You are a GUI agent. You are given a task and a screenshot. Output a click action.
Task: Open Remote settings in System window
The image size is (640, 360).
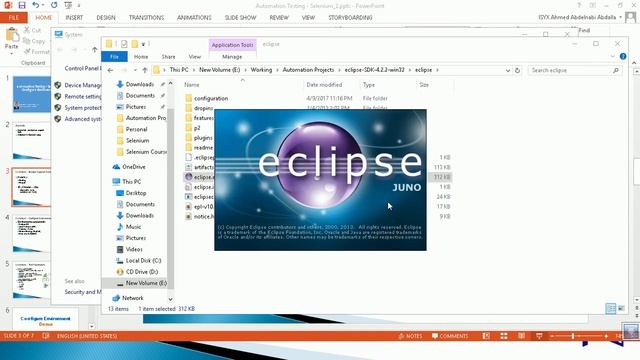point(83,96)
